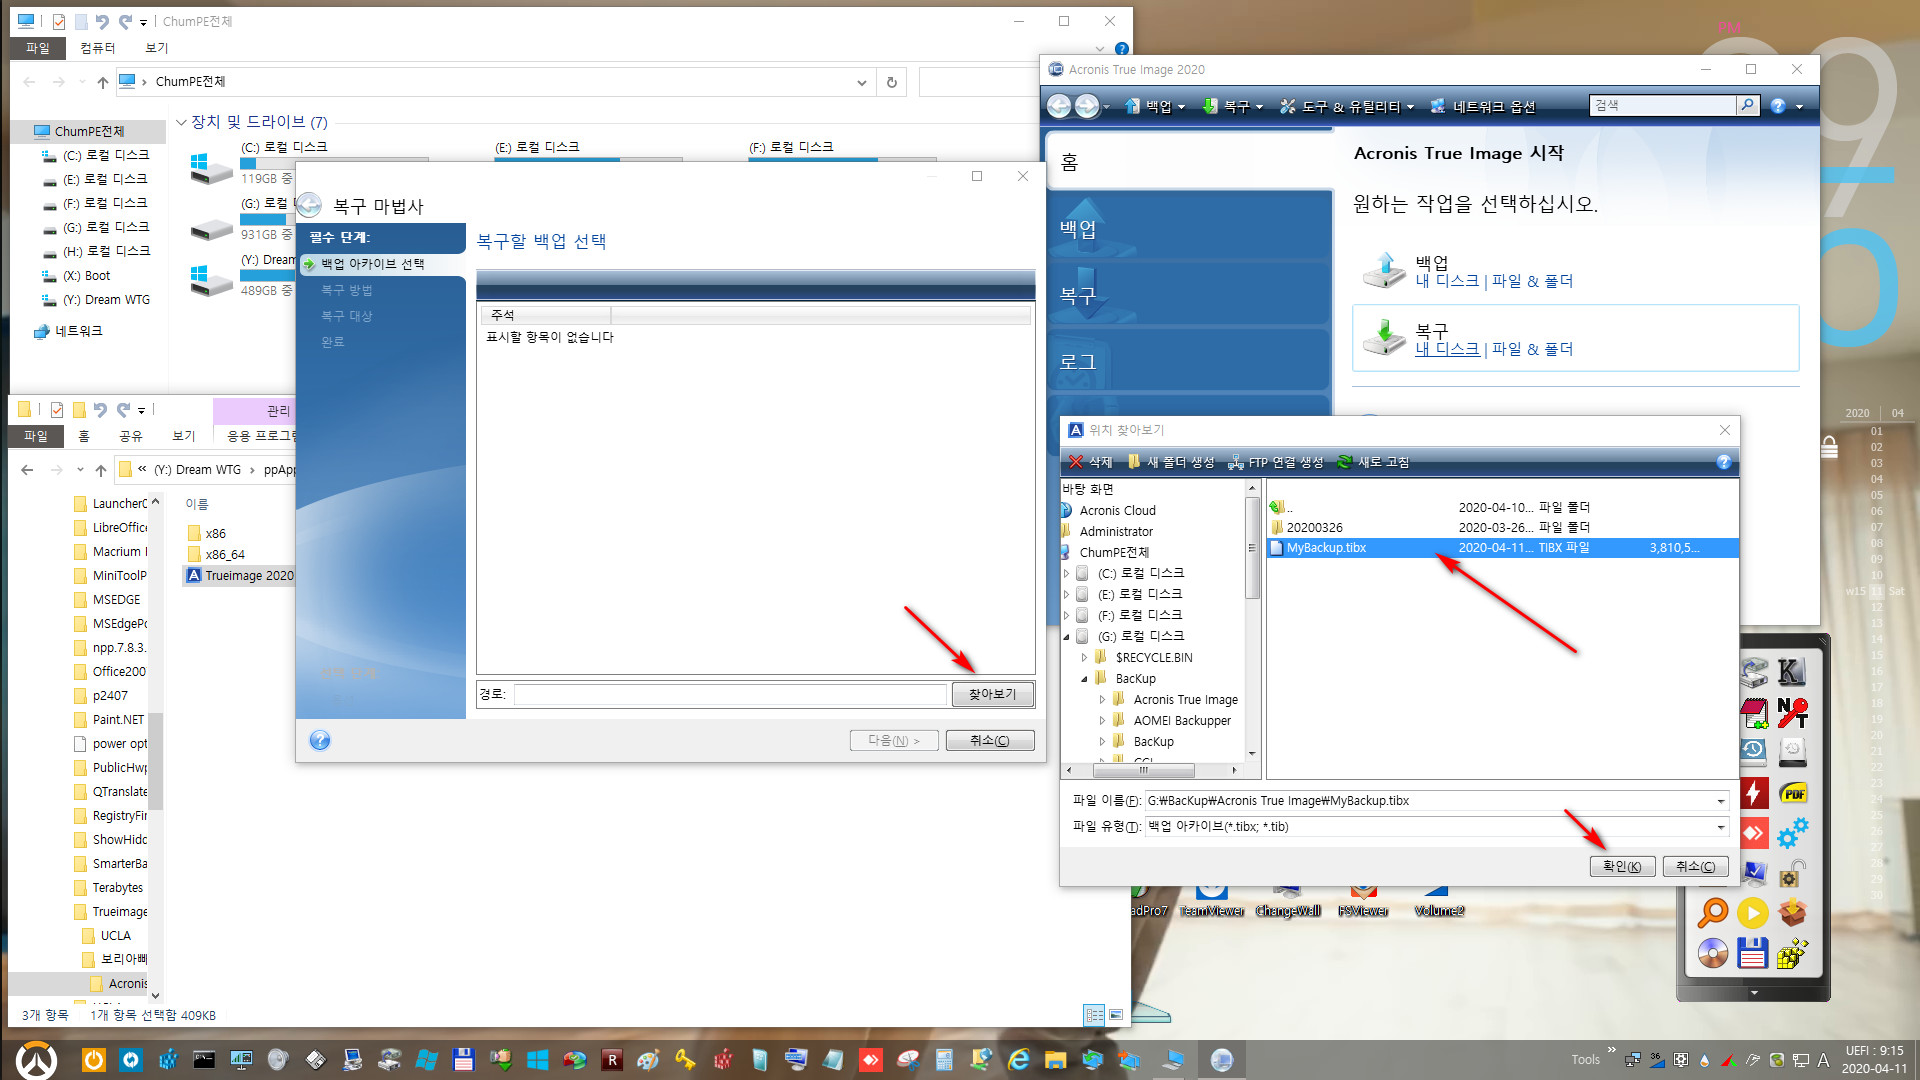The image size is (1920, 1080).
Task: Refresh the list with 새로 고침
Action: point(1373,462)
